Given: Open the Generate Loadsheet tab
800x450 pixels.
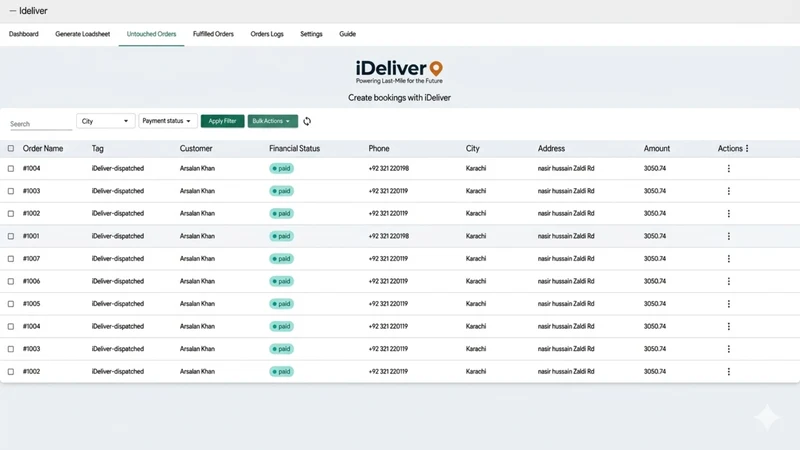Looking at the screenshot, I should (x=83, y=34).
